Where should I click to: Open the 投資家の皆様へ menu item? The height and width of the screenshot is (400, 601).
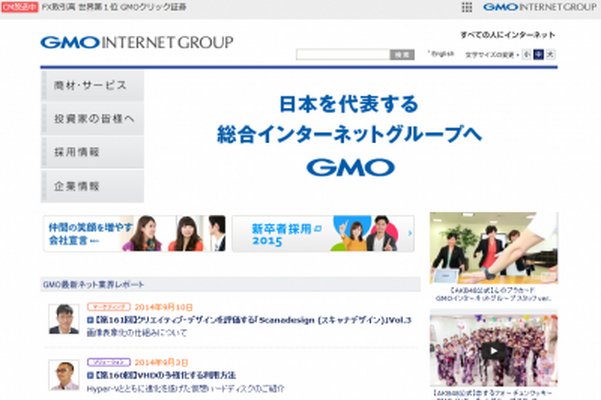tap(92, 119)
